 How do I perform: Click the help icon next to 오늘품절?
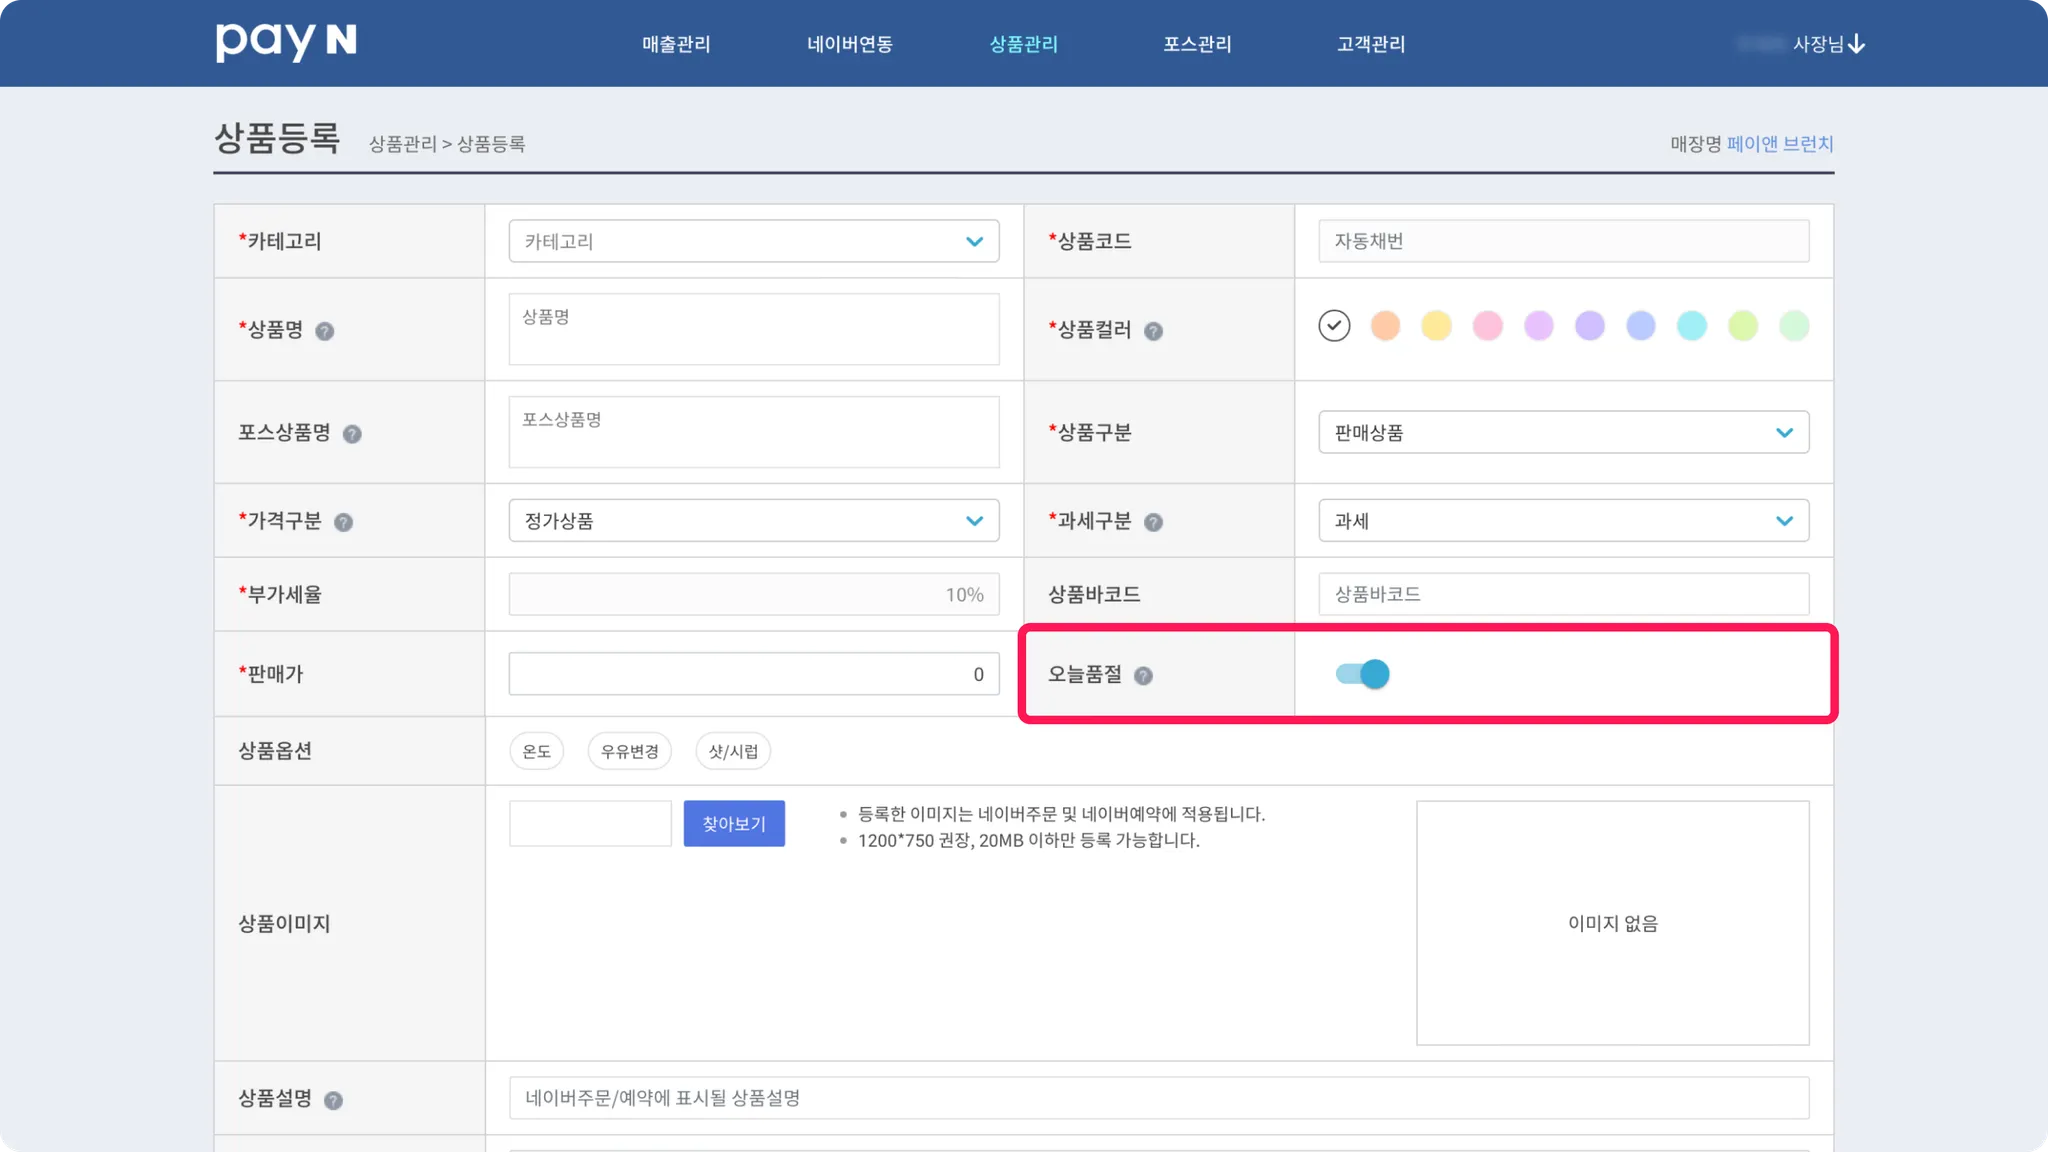(x=1143, y=676)
